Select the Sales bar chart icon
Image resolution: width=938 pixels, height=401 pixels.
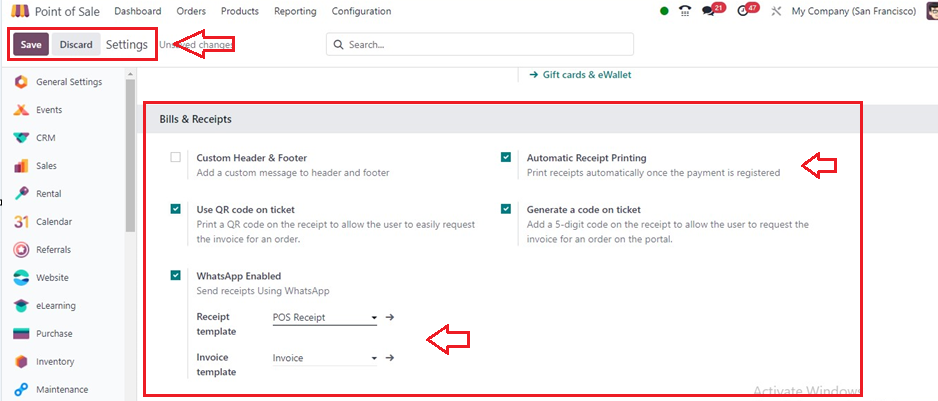coord(21,166)
